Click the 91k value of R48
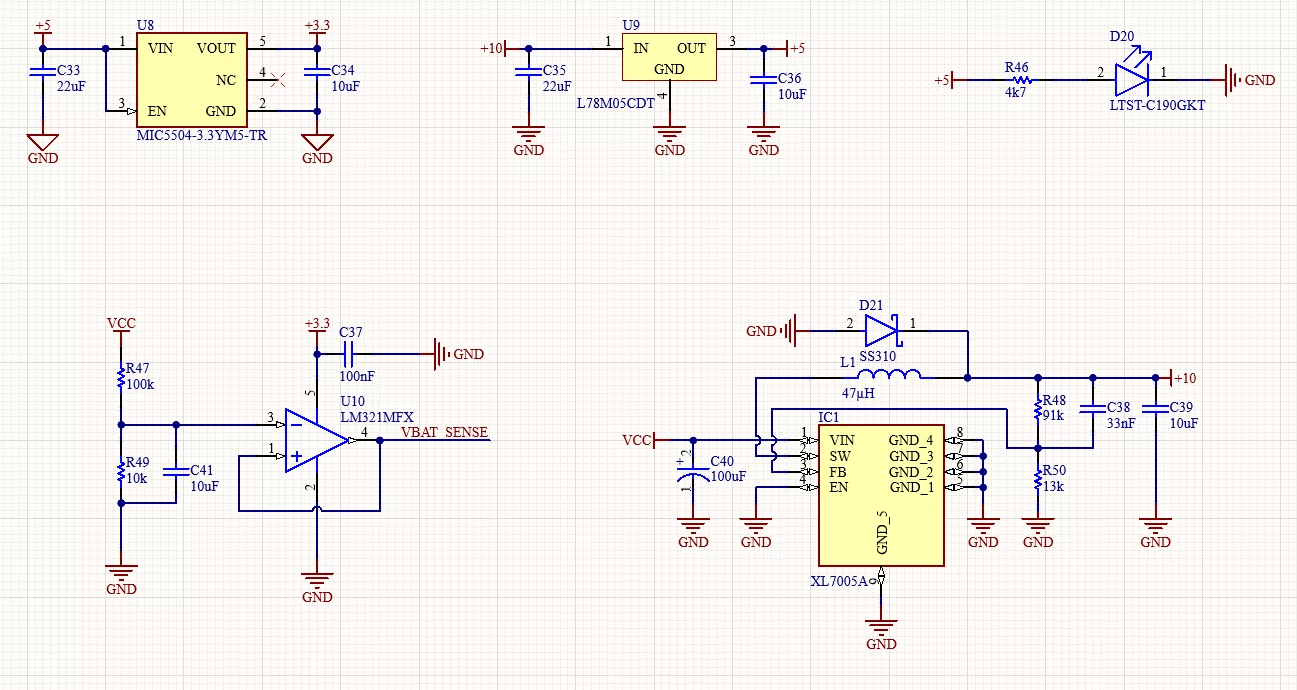1297x690 pixels. point(1053,414)
